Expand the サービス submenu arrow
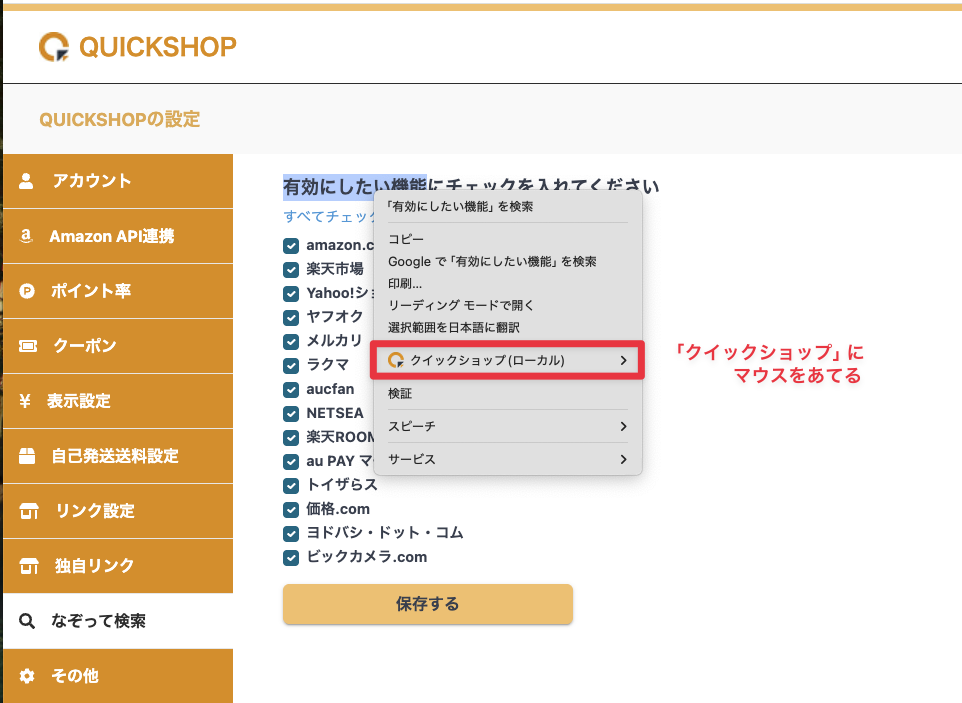Screen dimensions: 962x703 pos(623,460)
